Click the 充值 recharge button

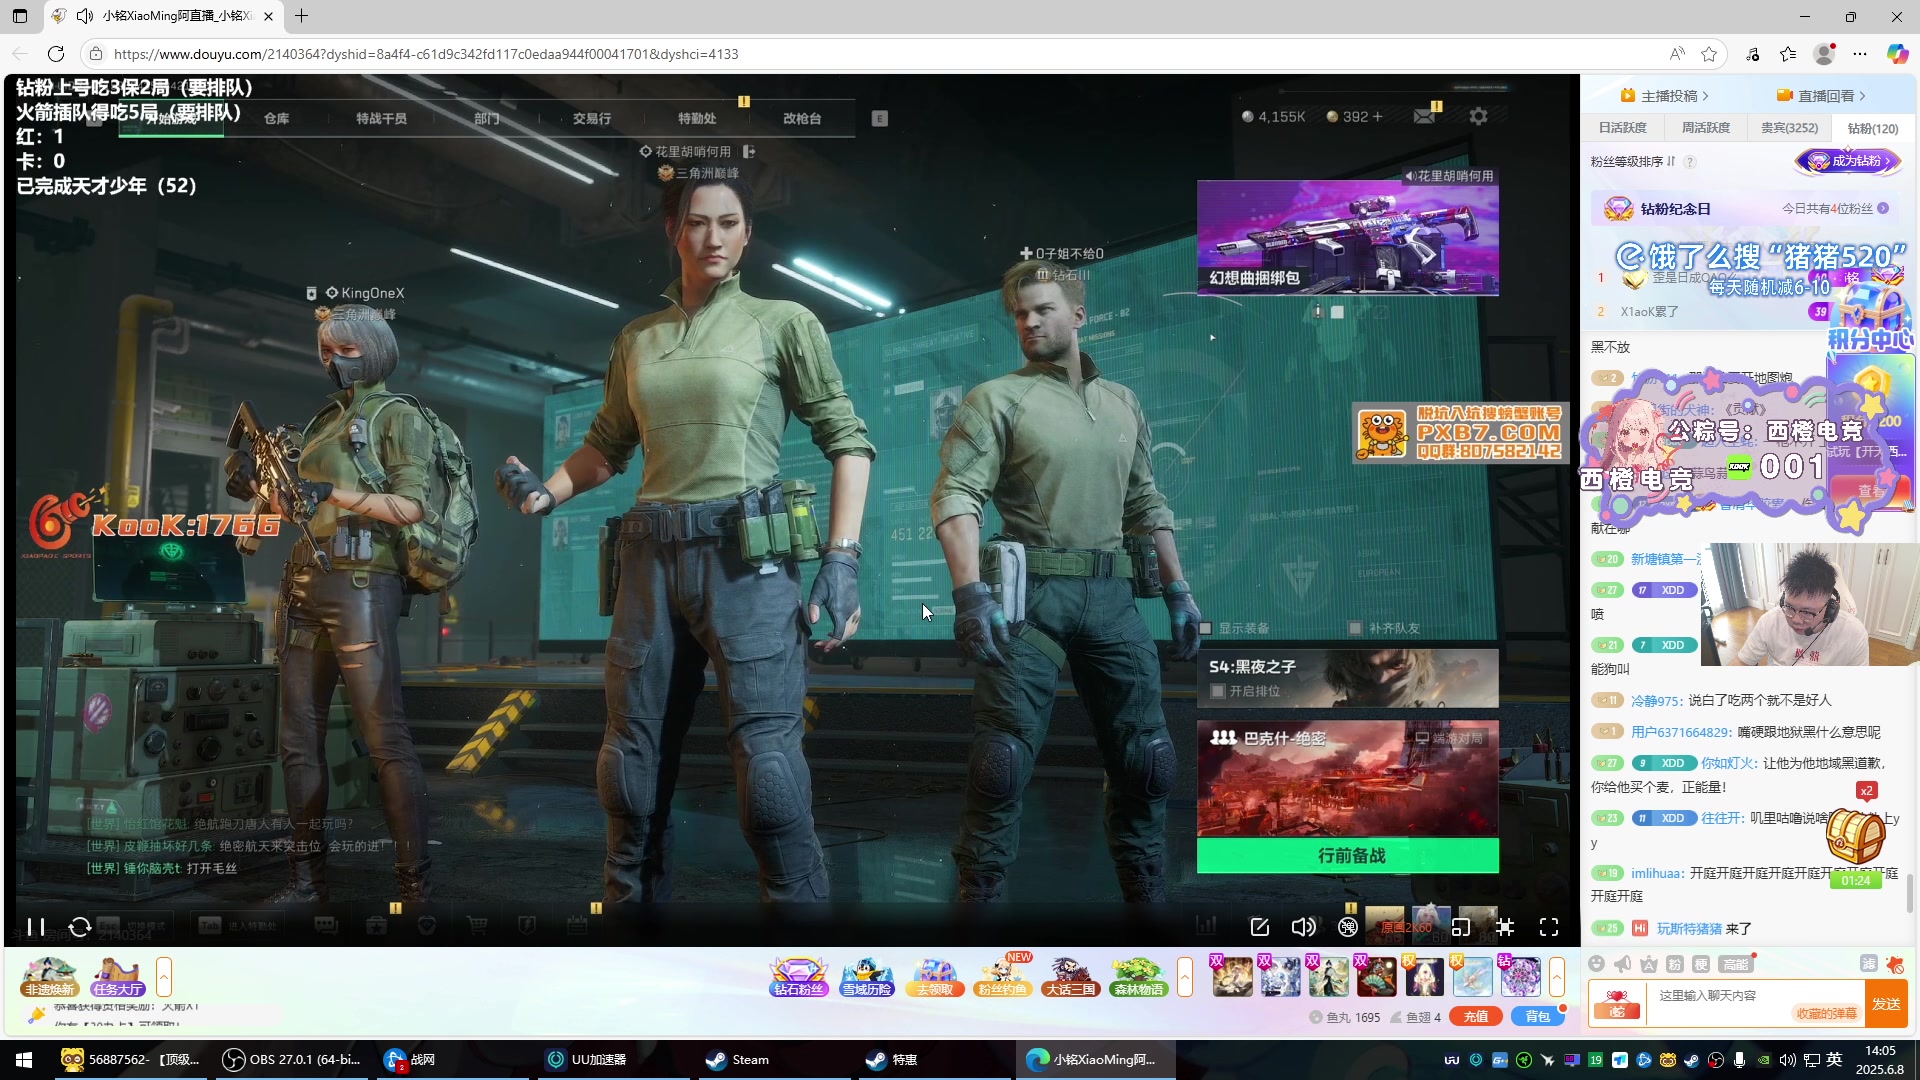tap(1476, 1016)
